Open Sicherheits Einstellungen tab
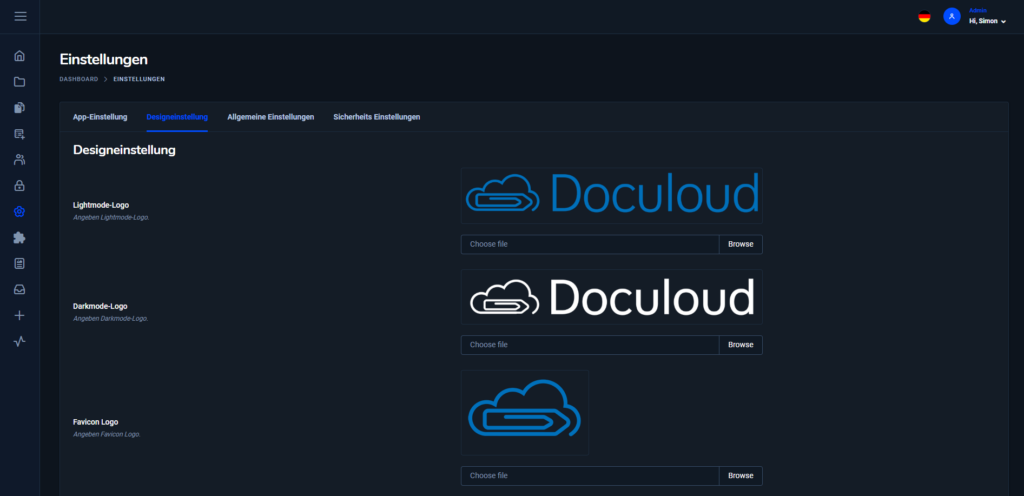This screenshot has height=496, width=1024. pyautogui.click(x=376, y=117)
